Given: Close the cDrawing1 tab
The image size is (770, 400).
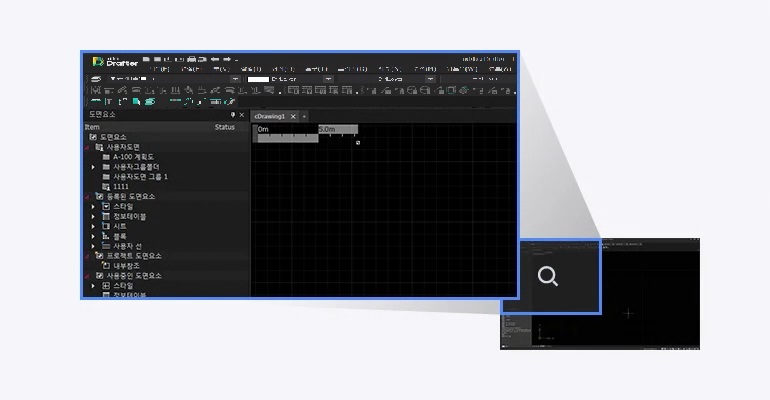Looking at the screenshot, I should click(293, 116).
